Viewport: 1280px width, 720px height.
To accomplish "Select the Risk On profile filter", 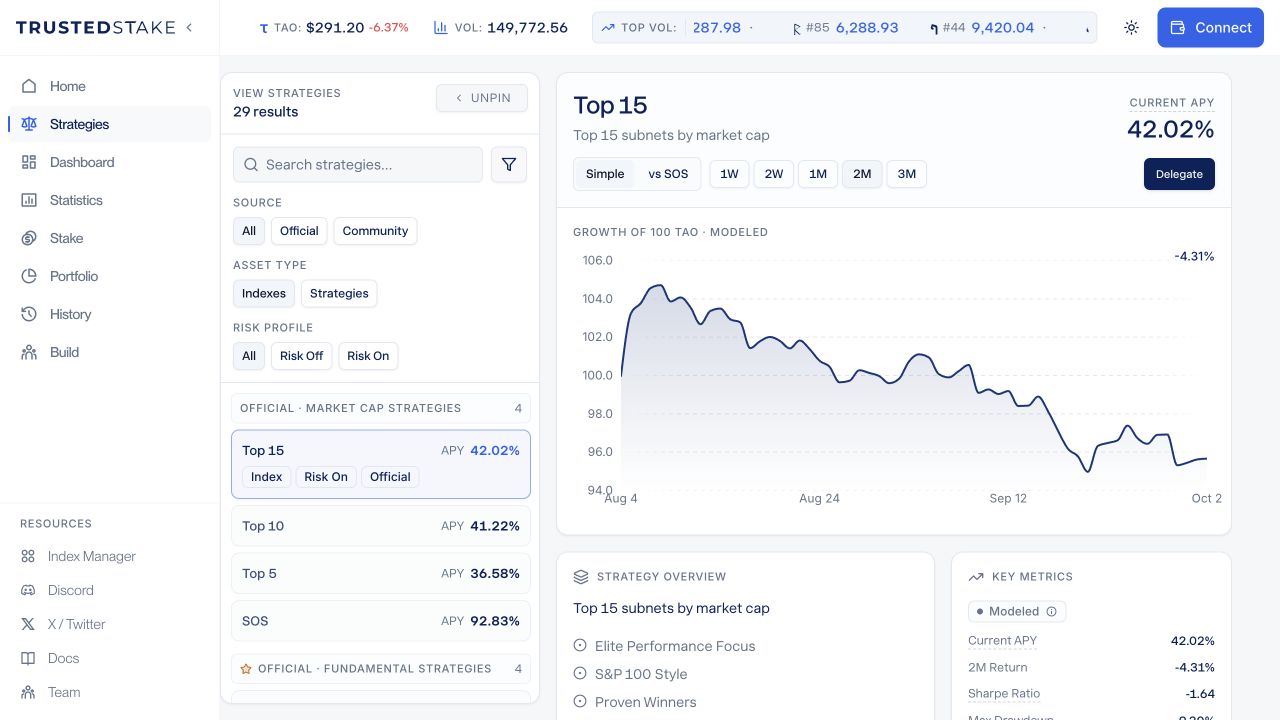I will 368,356.
